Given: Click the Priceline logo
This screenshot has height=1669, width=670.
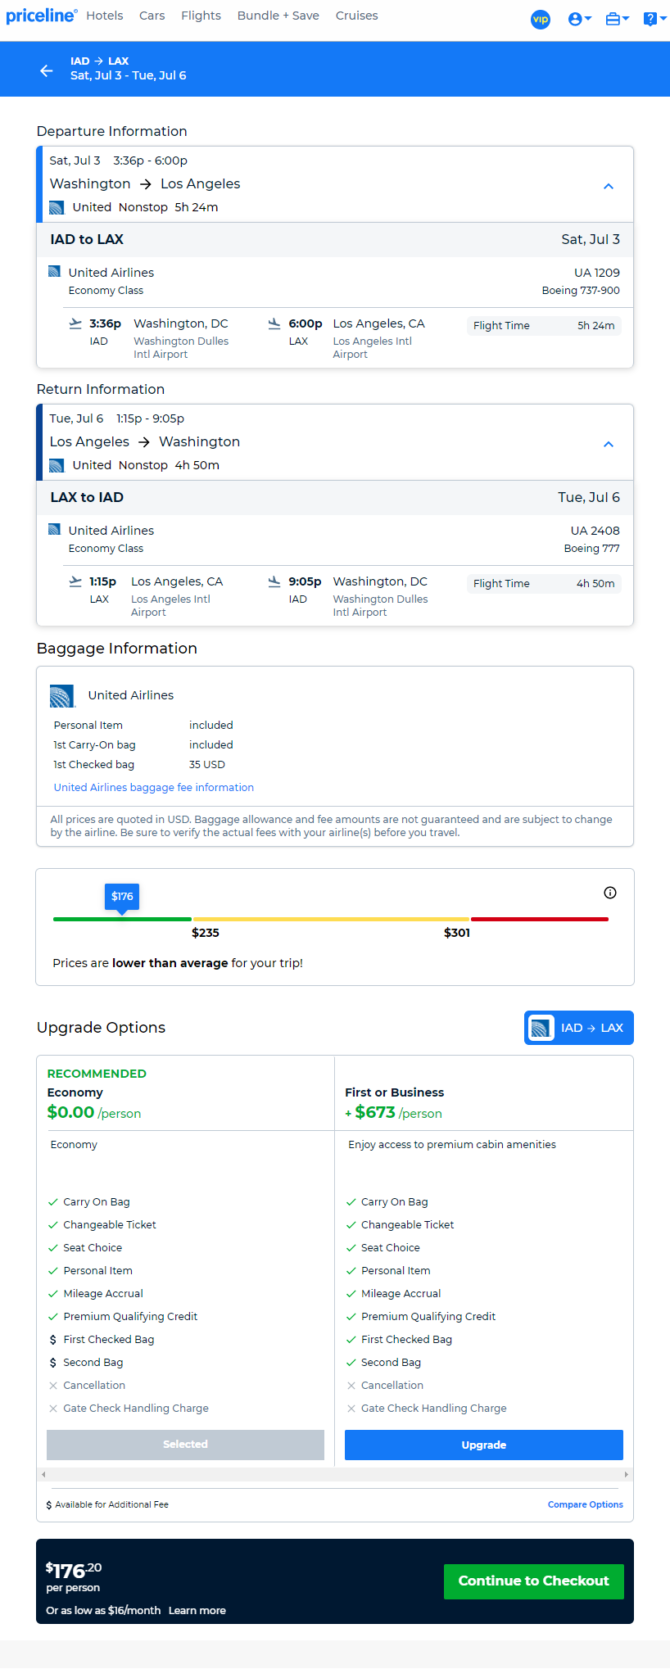Looking at the screenshot, I should [x=41, y=16].
